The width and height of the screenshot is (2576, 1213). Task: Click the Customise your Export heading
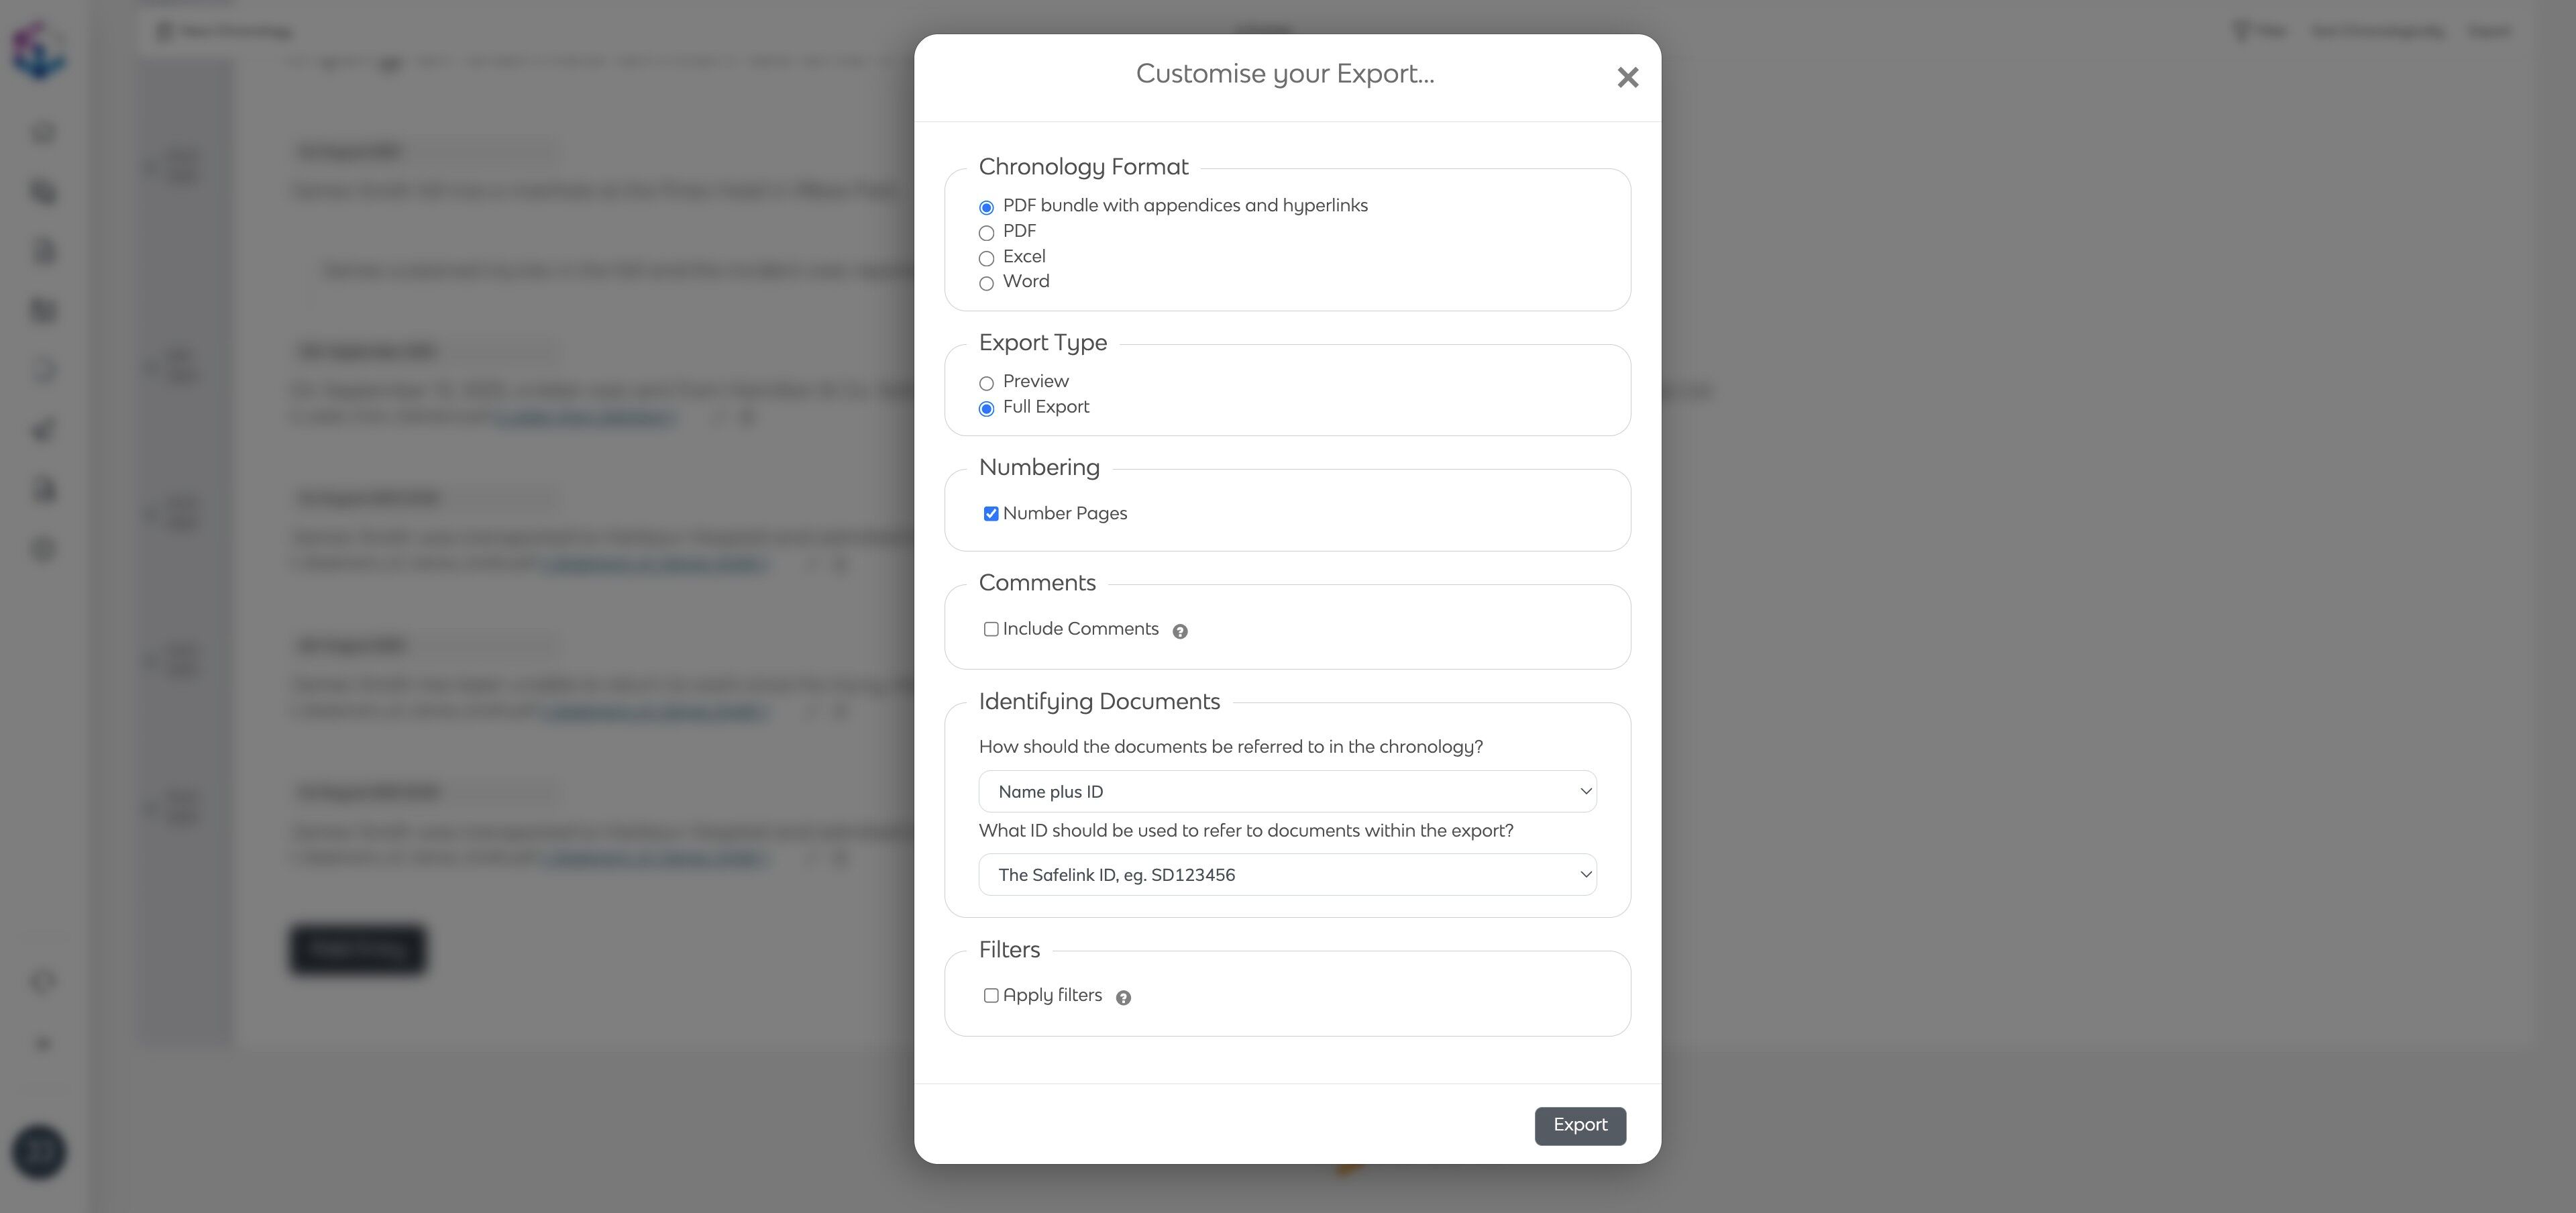pyautogui.click(x=1284, y=74)
